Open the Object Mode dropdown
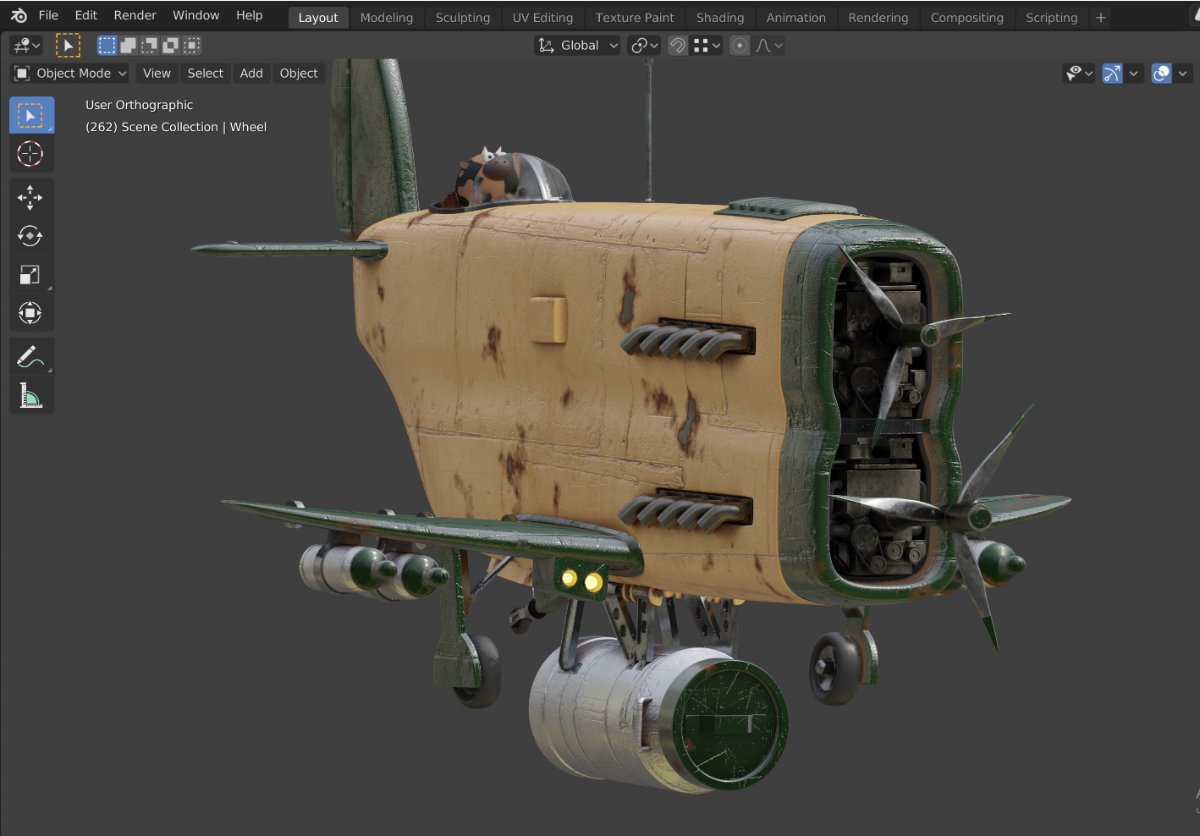1200x836 pixels. [70, 73]
